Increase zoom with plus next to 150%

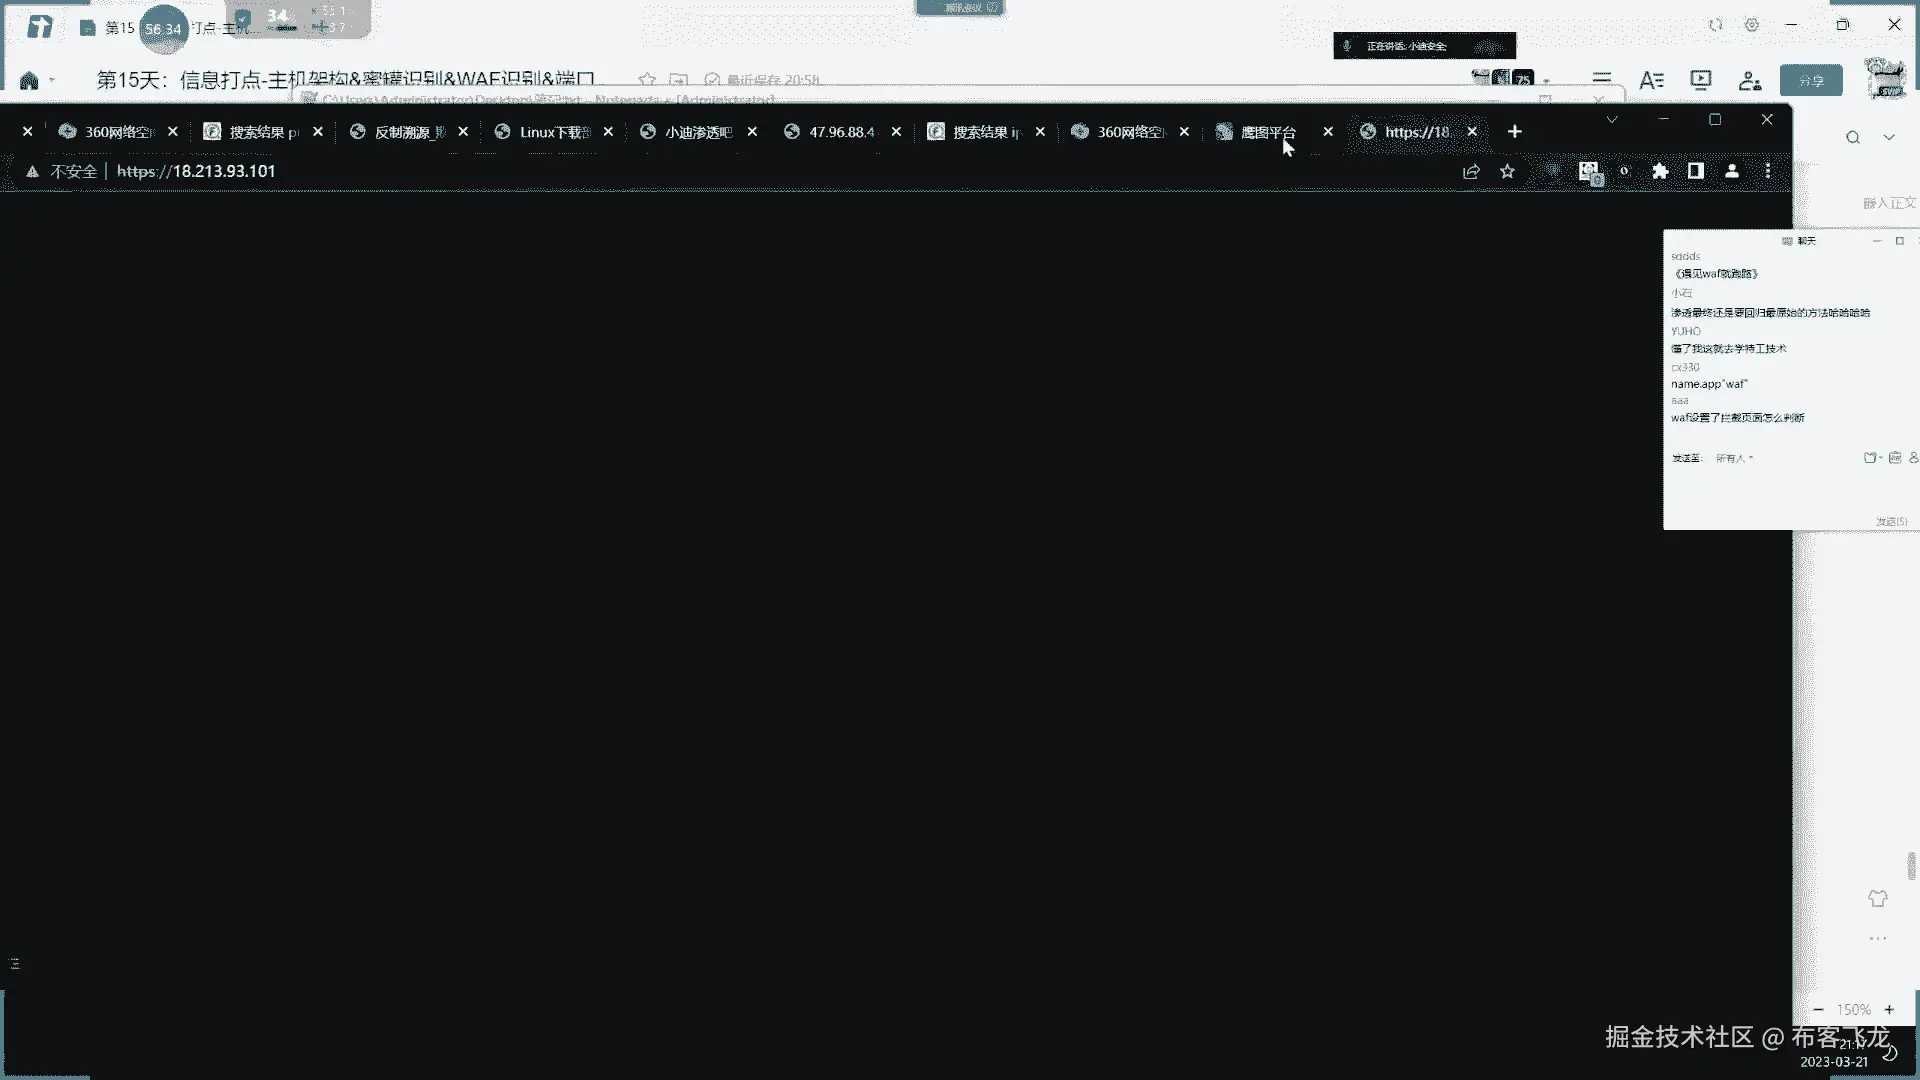click(x=1889, y=1009)
